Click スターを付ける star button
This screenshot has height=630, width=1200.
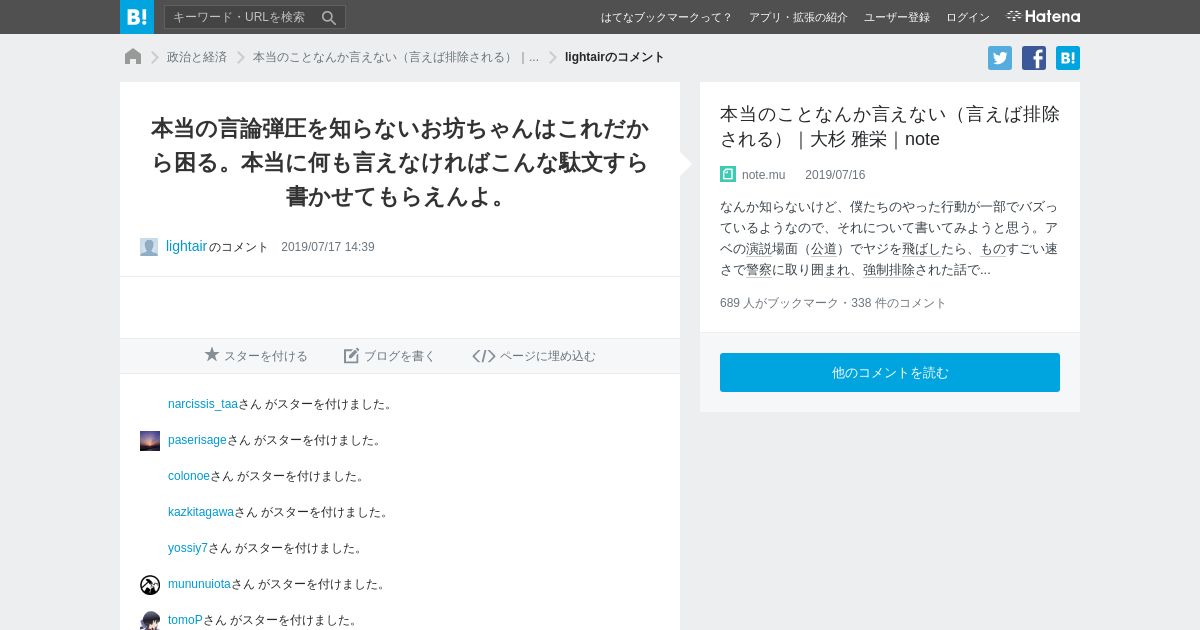[x=256, y=356]
